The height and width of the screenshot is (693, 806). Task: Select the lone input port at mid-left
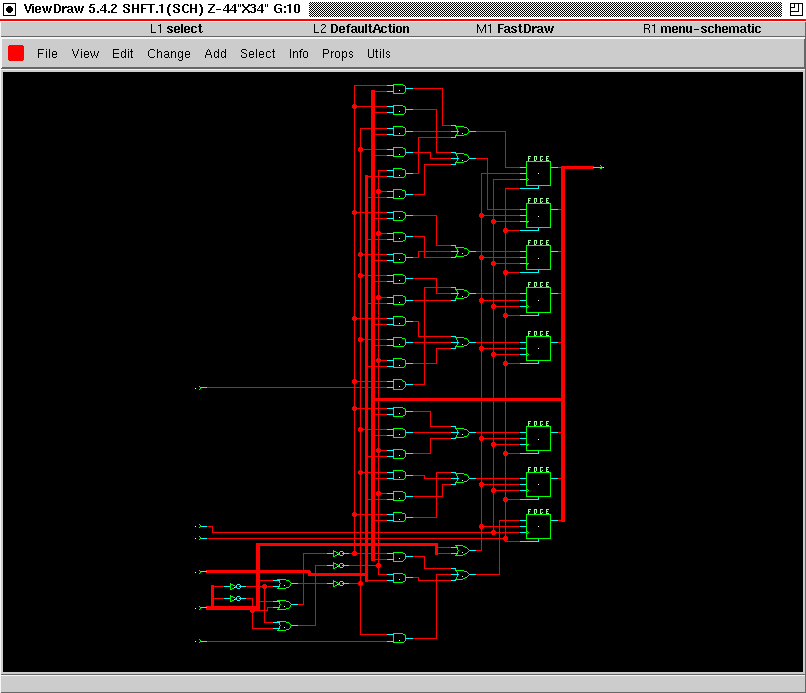click(x=200, y=387)
